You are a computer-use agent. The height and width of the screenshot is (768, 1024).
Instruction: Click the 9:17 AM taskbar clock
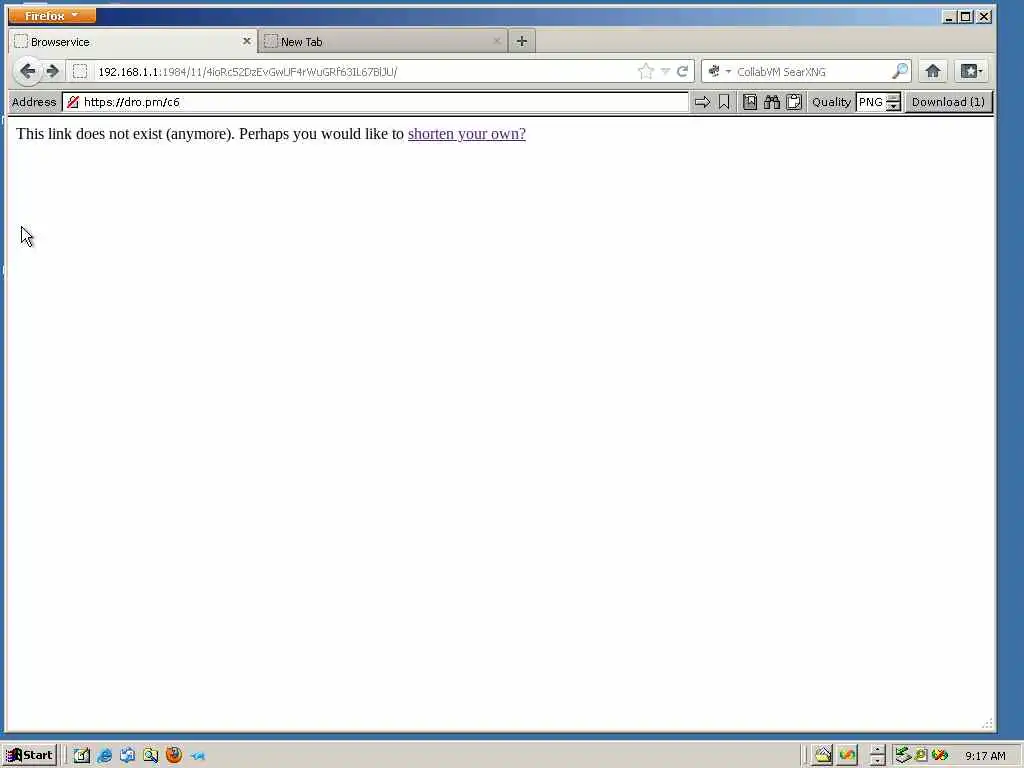coord(985,756)
